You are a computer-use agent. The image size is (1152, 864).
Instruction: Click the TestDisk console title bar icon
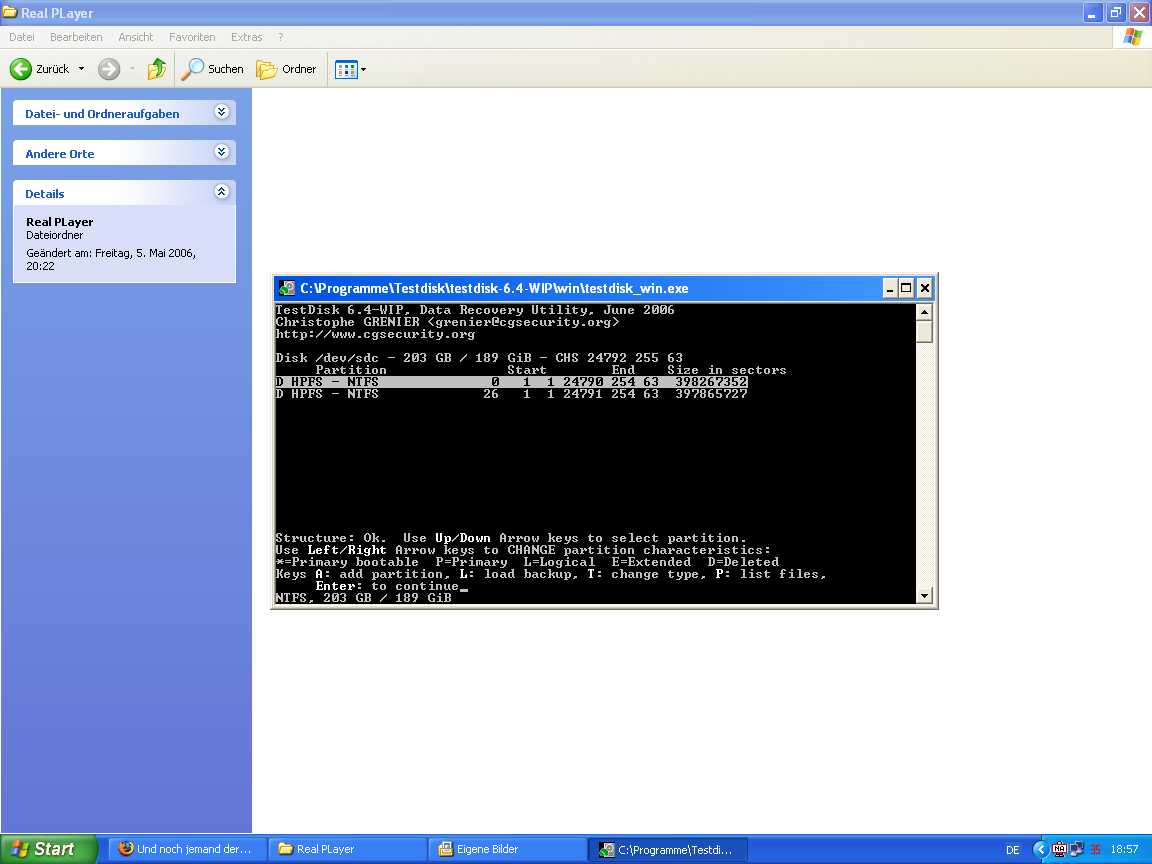(287, 288)
